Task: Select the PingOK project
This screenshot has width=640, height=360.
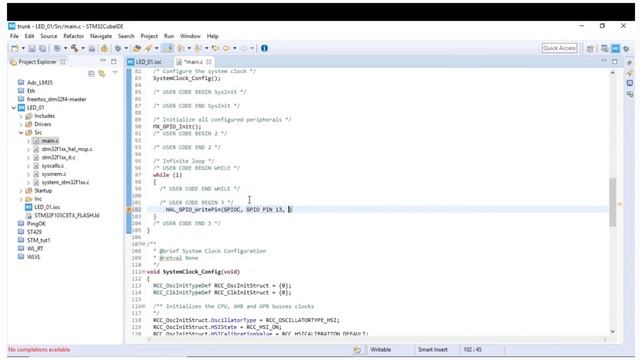Action: (36, 224)
